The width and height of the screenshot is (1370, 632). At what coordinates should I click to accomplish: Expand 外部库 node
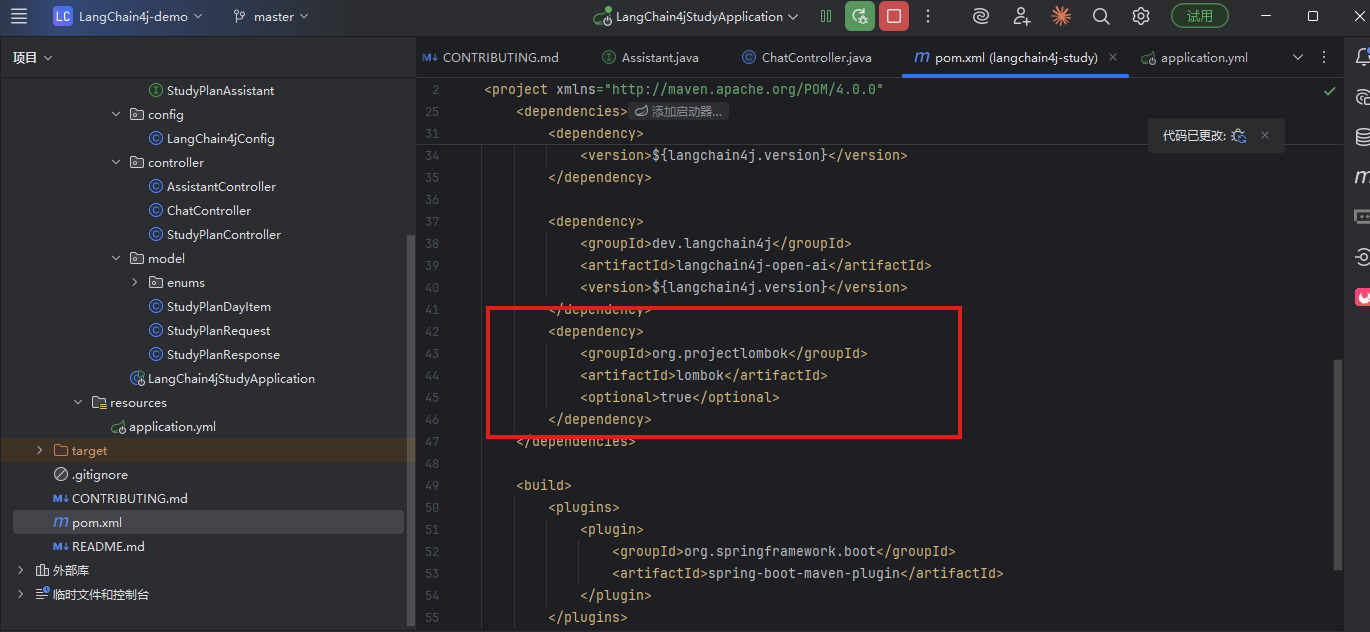[21, 570]
